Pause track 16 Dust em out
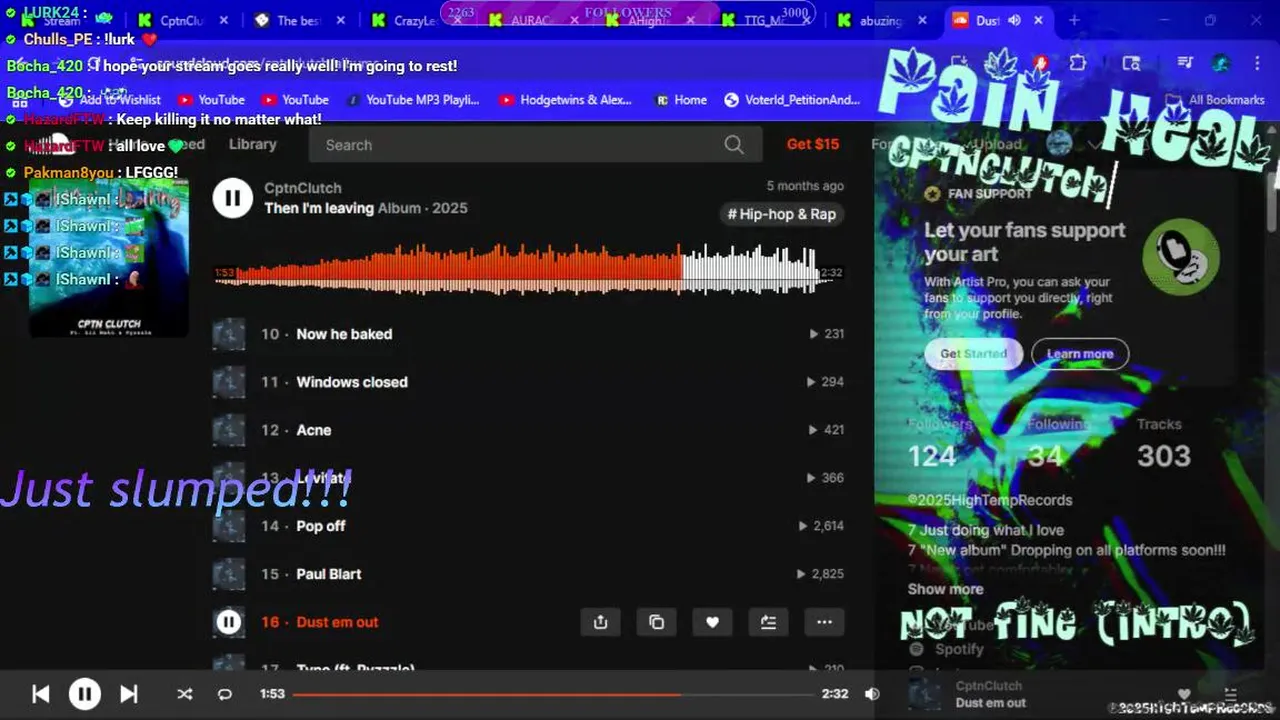The height and width of the screenshot is (720, 1280). tap(229, 622)
